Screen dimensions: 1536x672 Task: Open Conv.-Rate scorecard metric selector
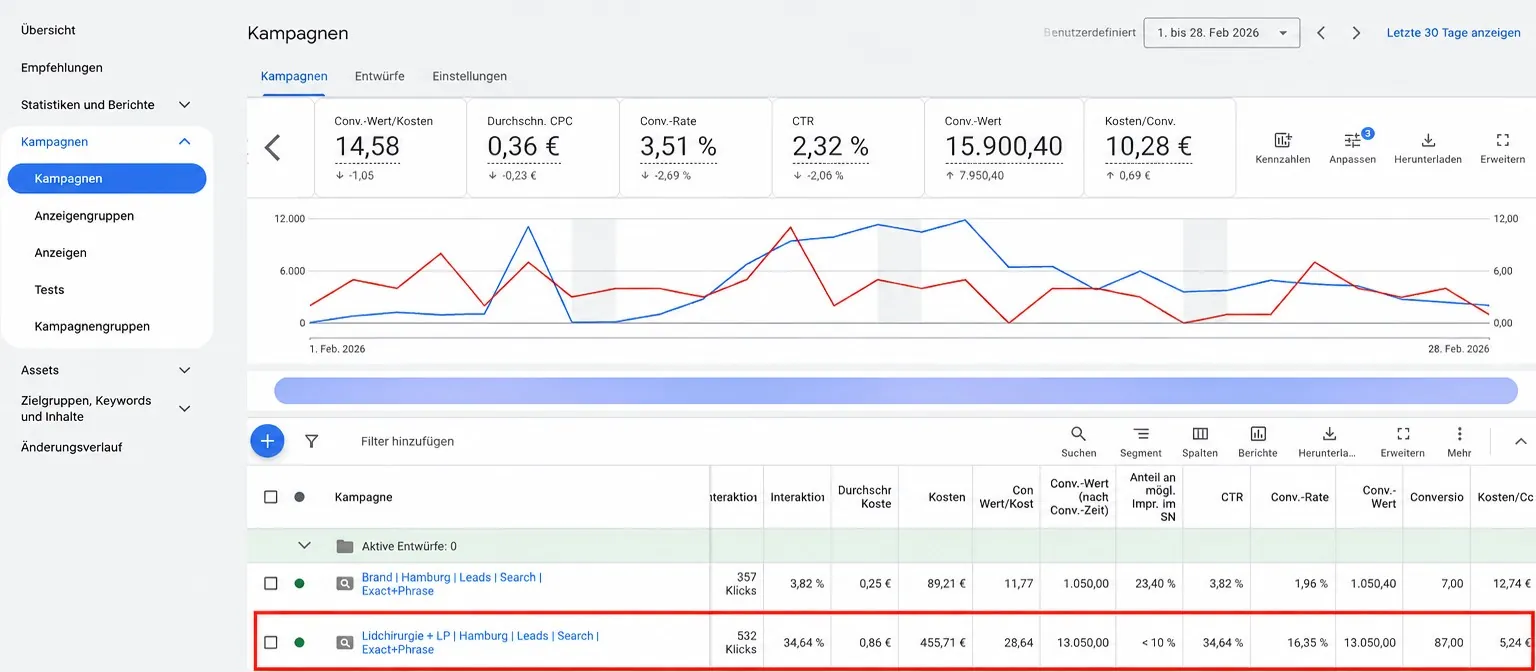pyautogui.click(x=668, y=121)
